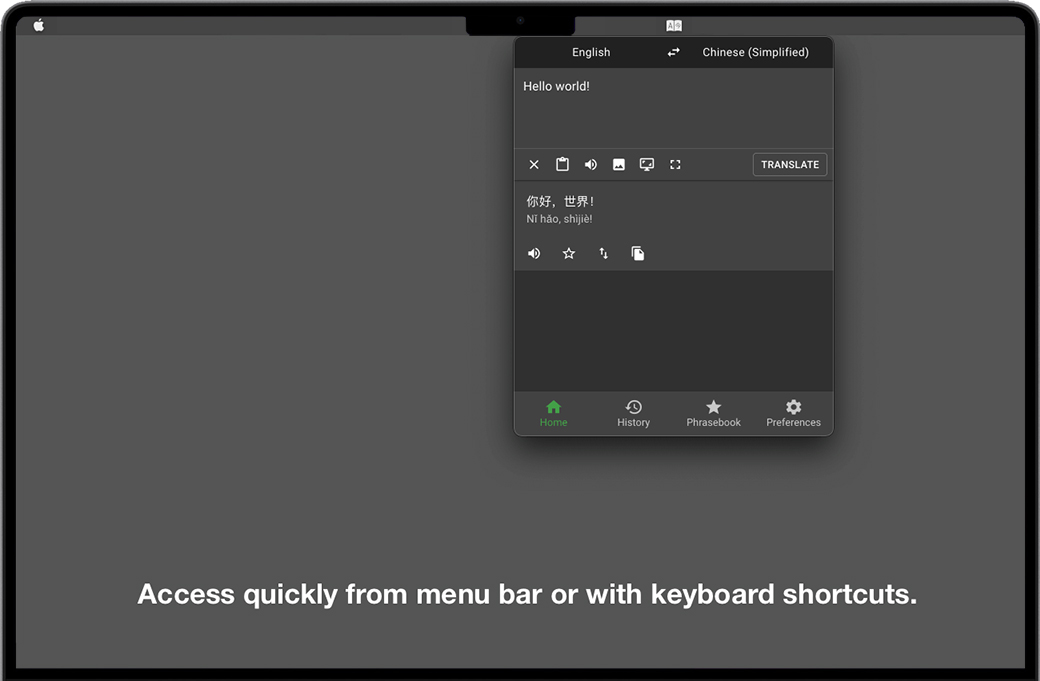Clear the input text with the X icon
The width and height of the screenshot is (1040, 681).
coord(534,165)
